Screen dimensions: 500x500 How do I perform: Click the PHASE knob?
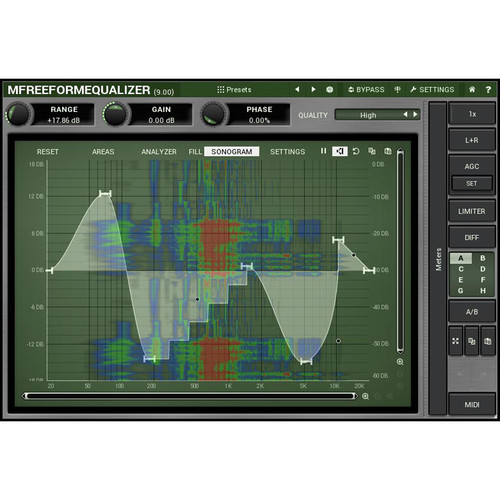[x=213, y=114]
